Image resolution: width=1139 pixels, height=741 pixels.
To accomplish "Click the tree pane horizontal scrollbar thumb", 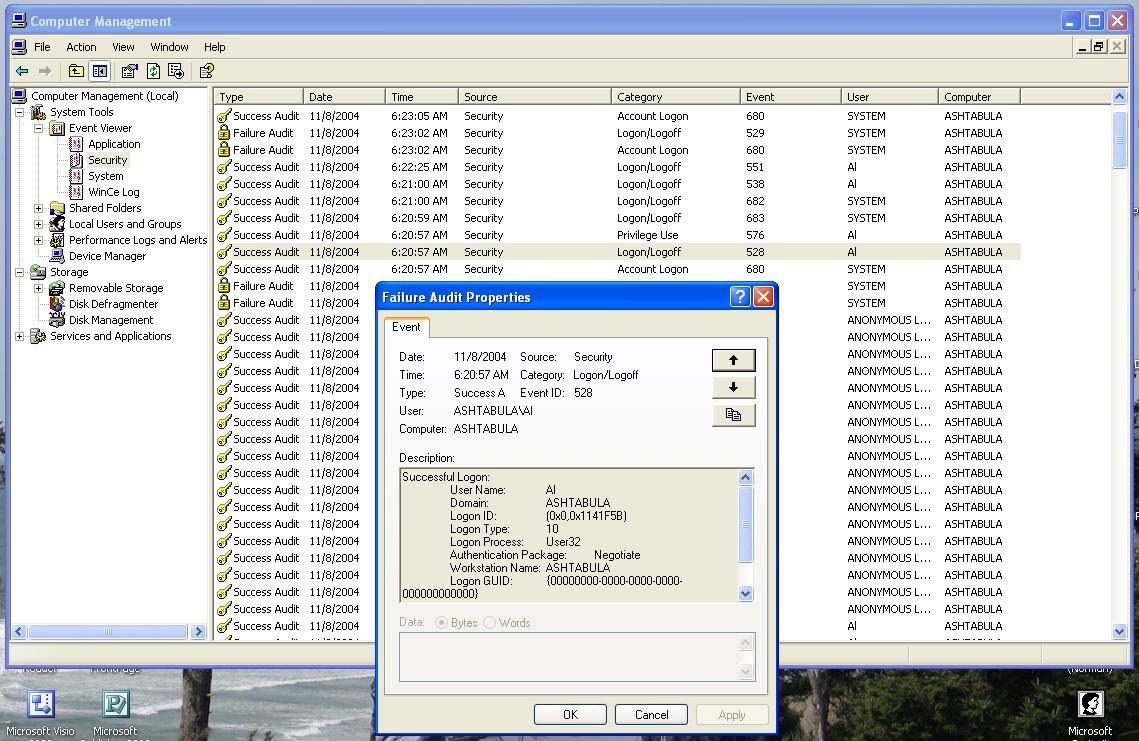I will click(108, 632).
